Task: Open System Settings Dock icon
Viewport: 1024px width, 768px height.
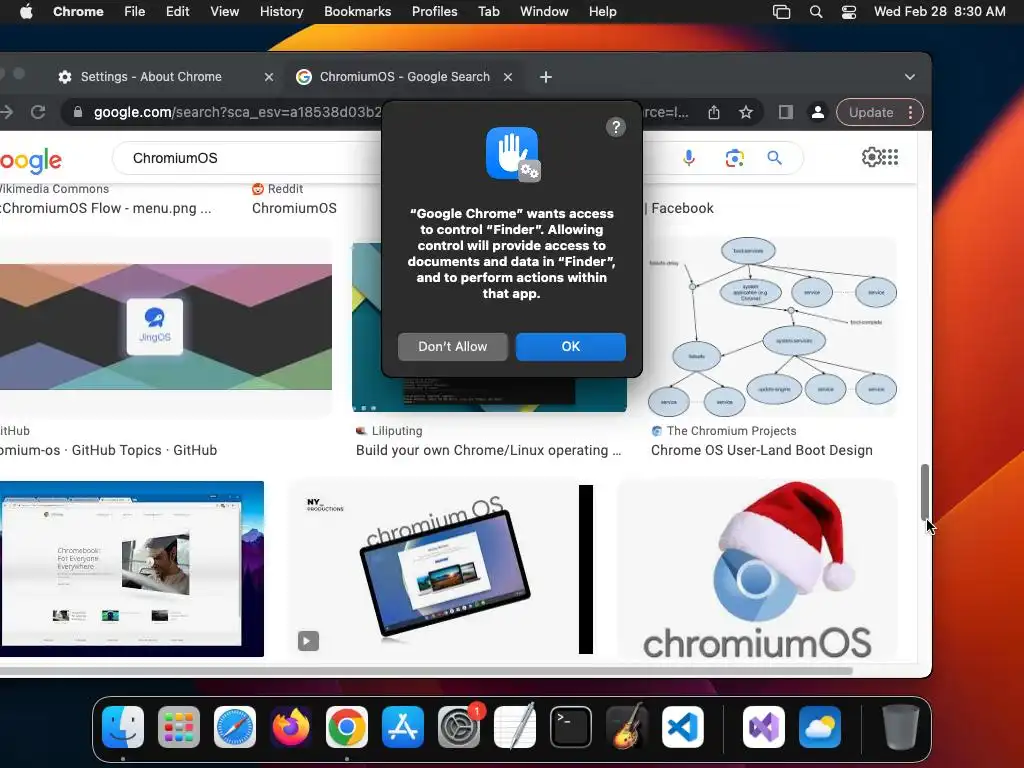Action: pos(459,727)
